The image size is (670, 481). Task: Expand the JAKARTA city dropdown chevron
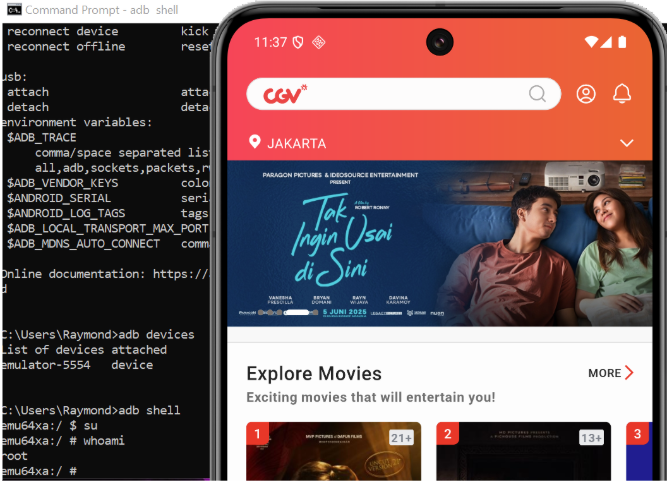pos(626,143)
